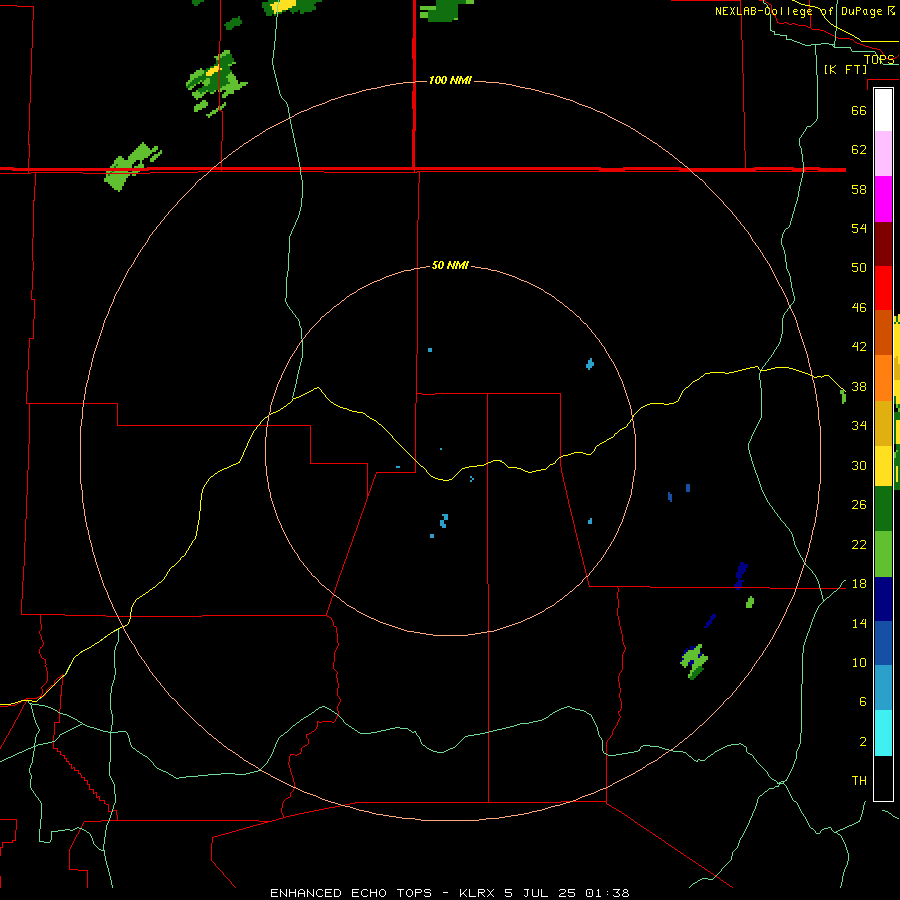The image size is (900, 900).
Task: Pick the light green legend band
Action: 883,554
